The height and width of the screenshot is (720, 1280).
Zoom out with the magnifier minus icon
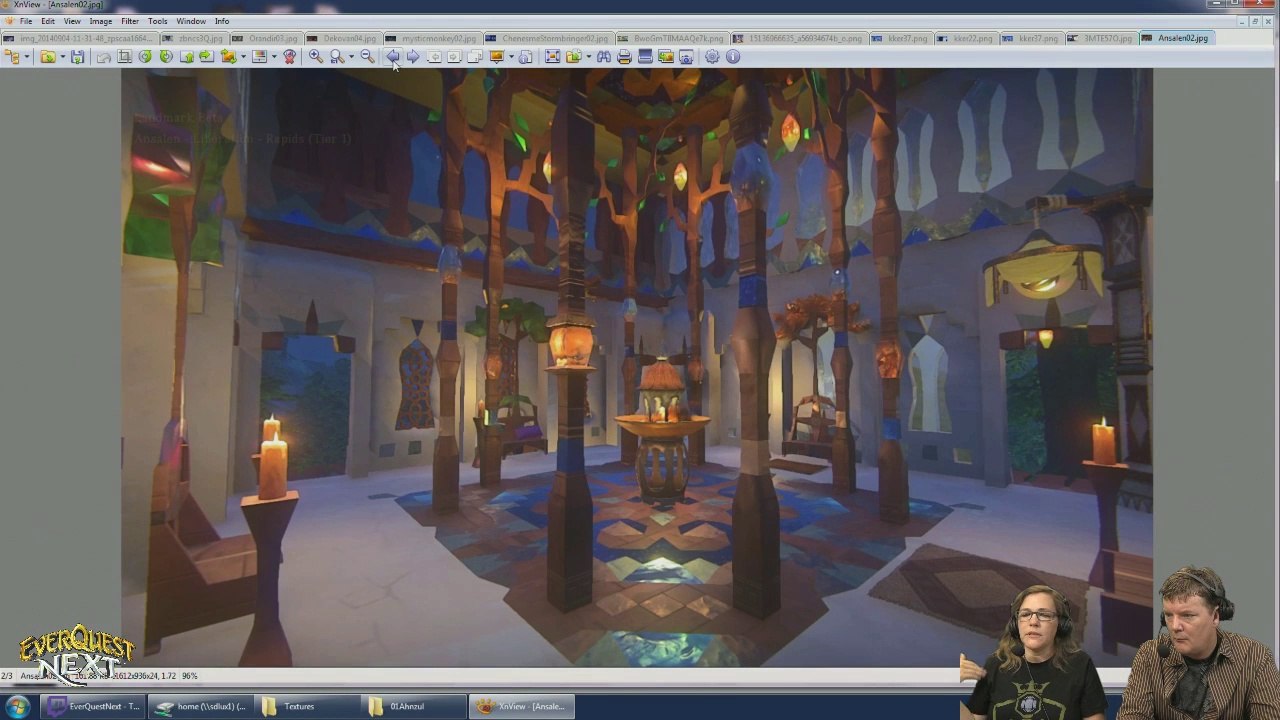coord(367,57)
